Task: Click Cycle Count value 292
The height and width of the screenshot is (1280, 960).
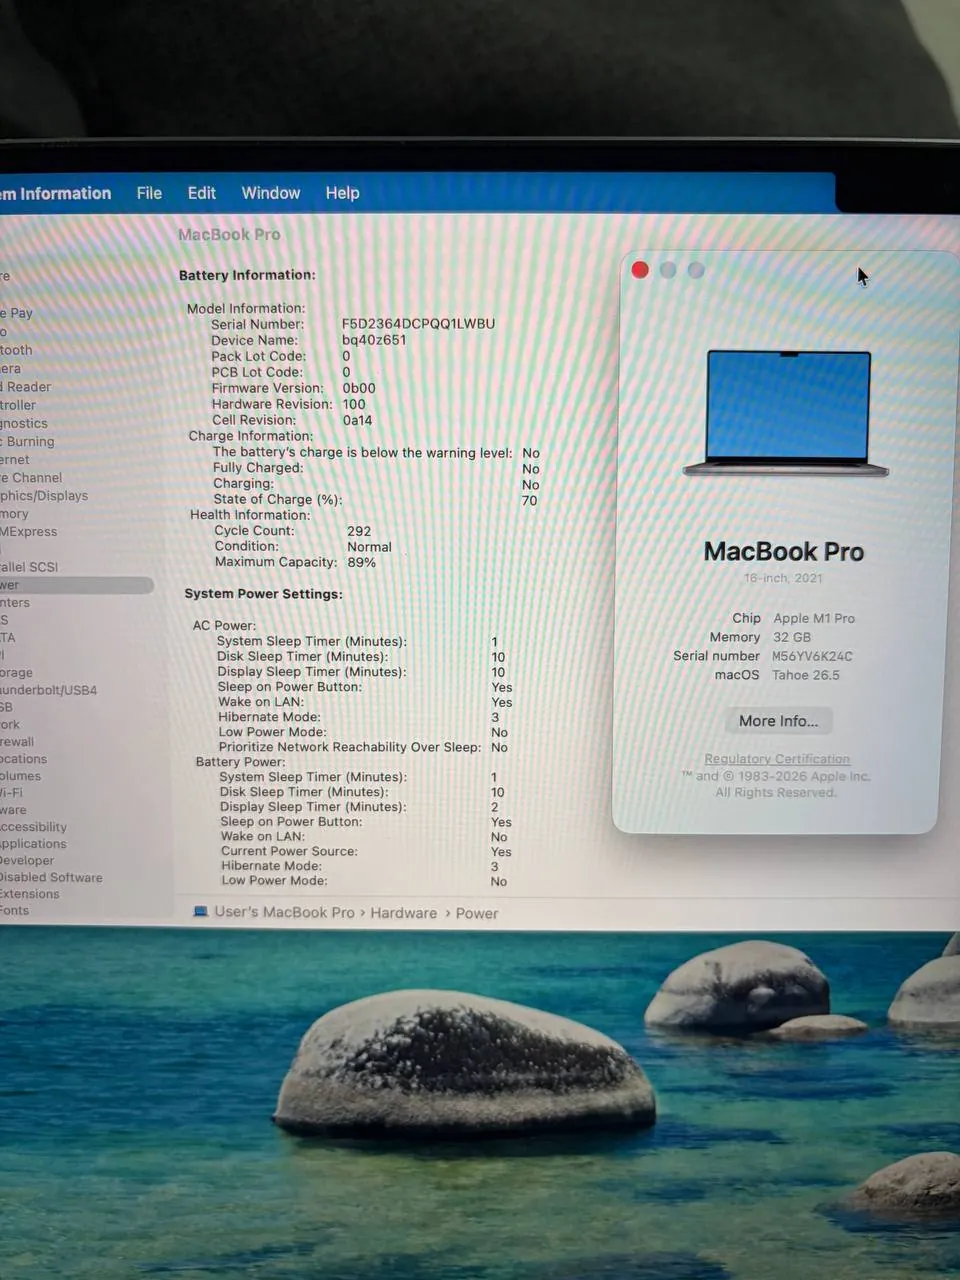Action: (359, 531)
